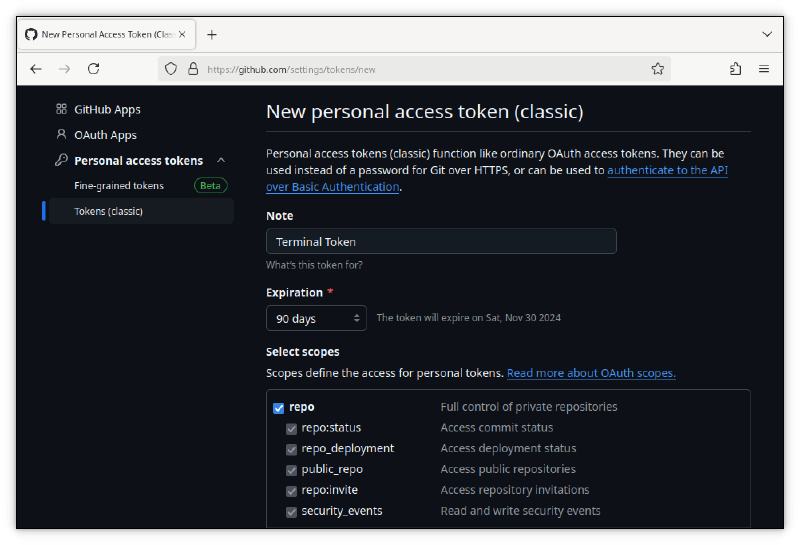
Task: Open the Read more about OAuth scopes link
Action: (591, 373)
